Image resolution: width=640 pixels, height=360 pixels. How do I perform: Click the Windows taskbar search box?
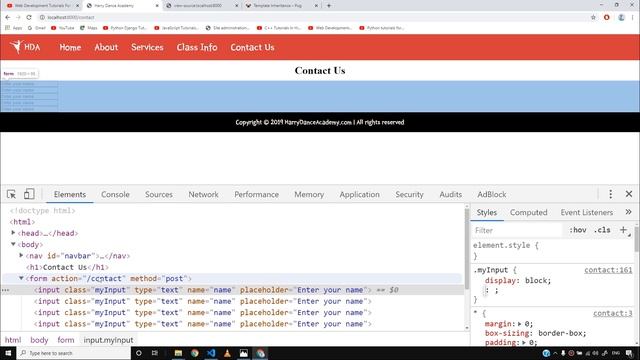coord(73,353)
